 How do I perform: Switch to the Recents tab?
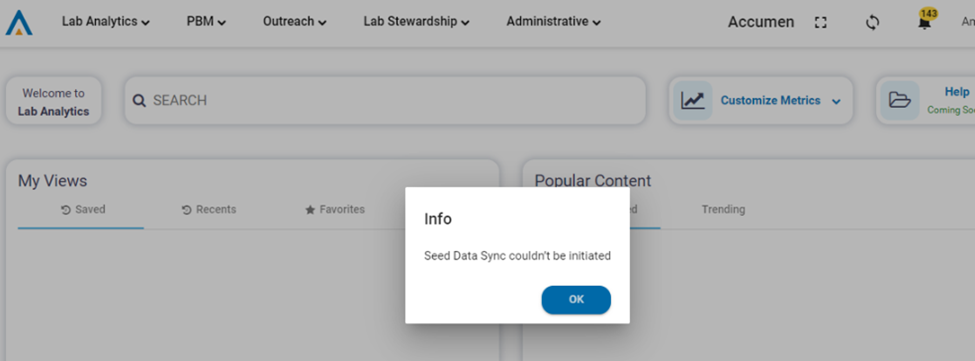pyautogui.click(x=209, y=210)
